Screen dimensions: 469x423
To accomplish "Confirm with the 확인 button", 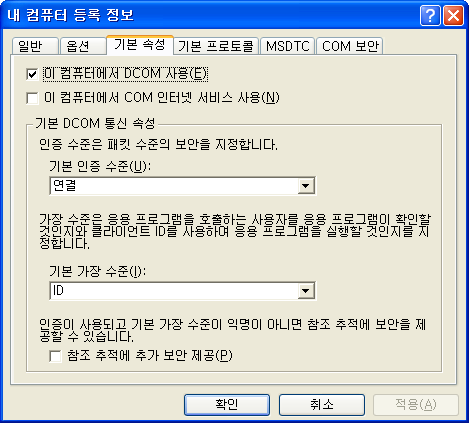I will 227,405.
